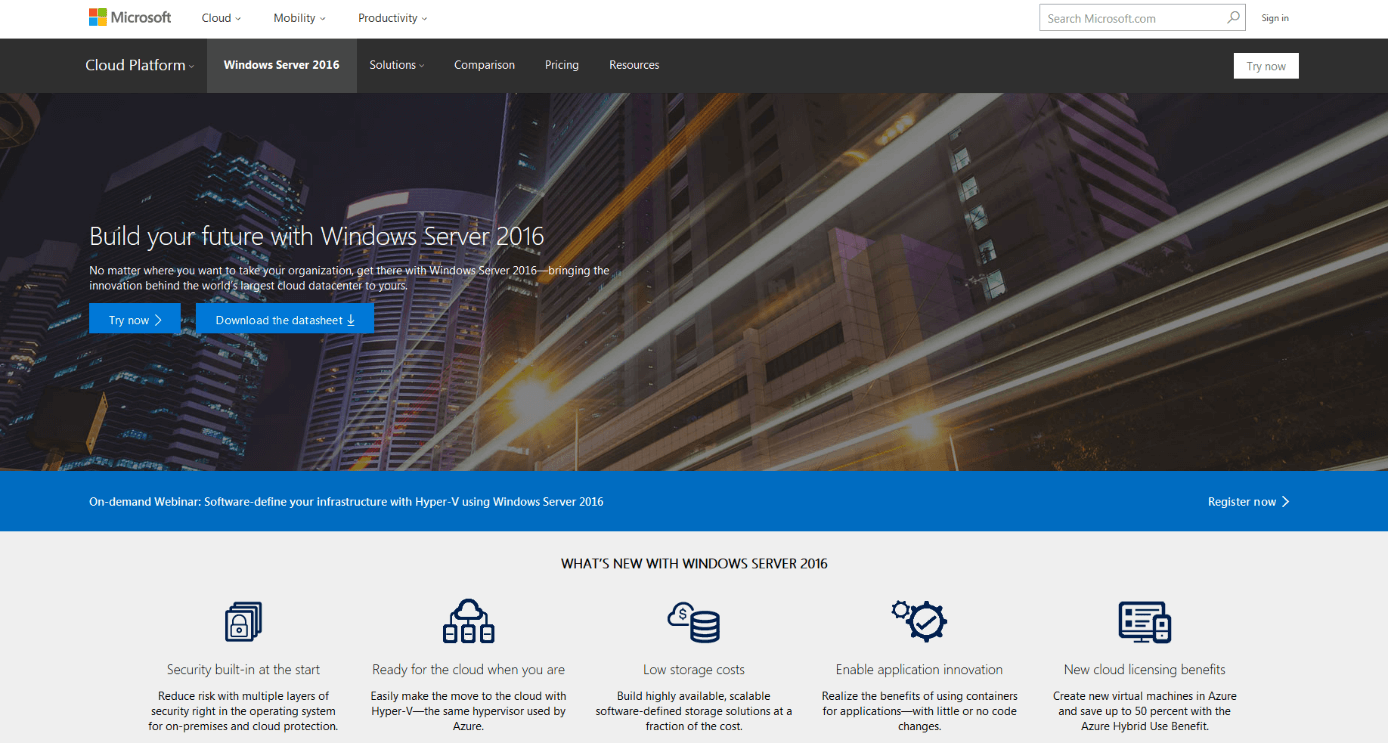Click the Security built-in lock icon
Viewport: 1388px width, 743px height.
243,621
